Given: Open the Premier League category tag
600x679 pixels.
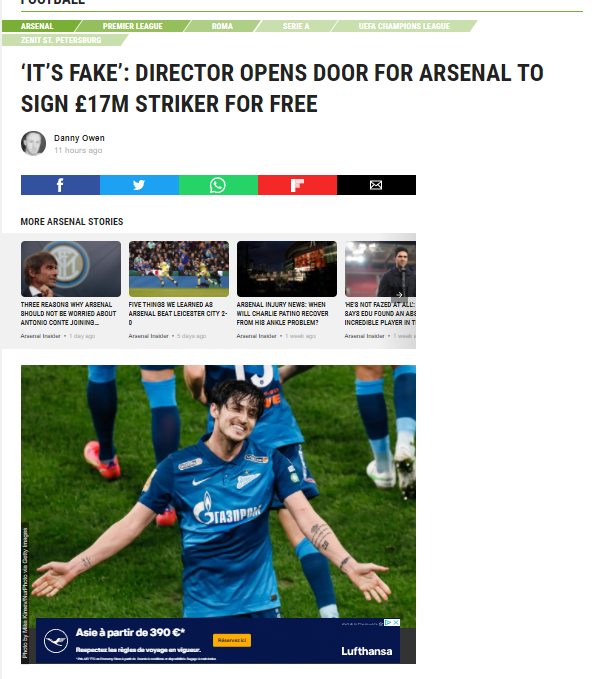Looking at the screenshot, I should (132, 26).
